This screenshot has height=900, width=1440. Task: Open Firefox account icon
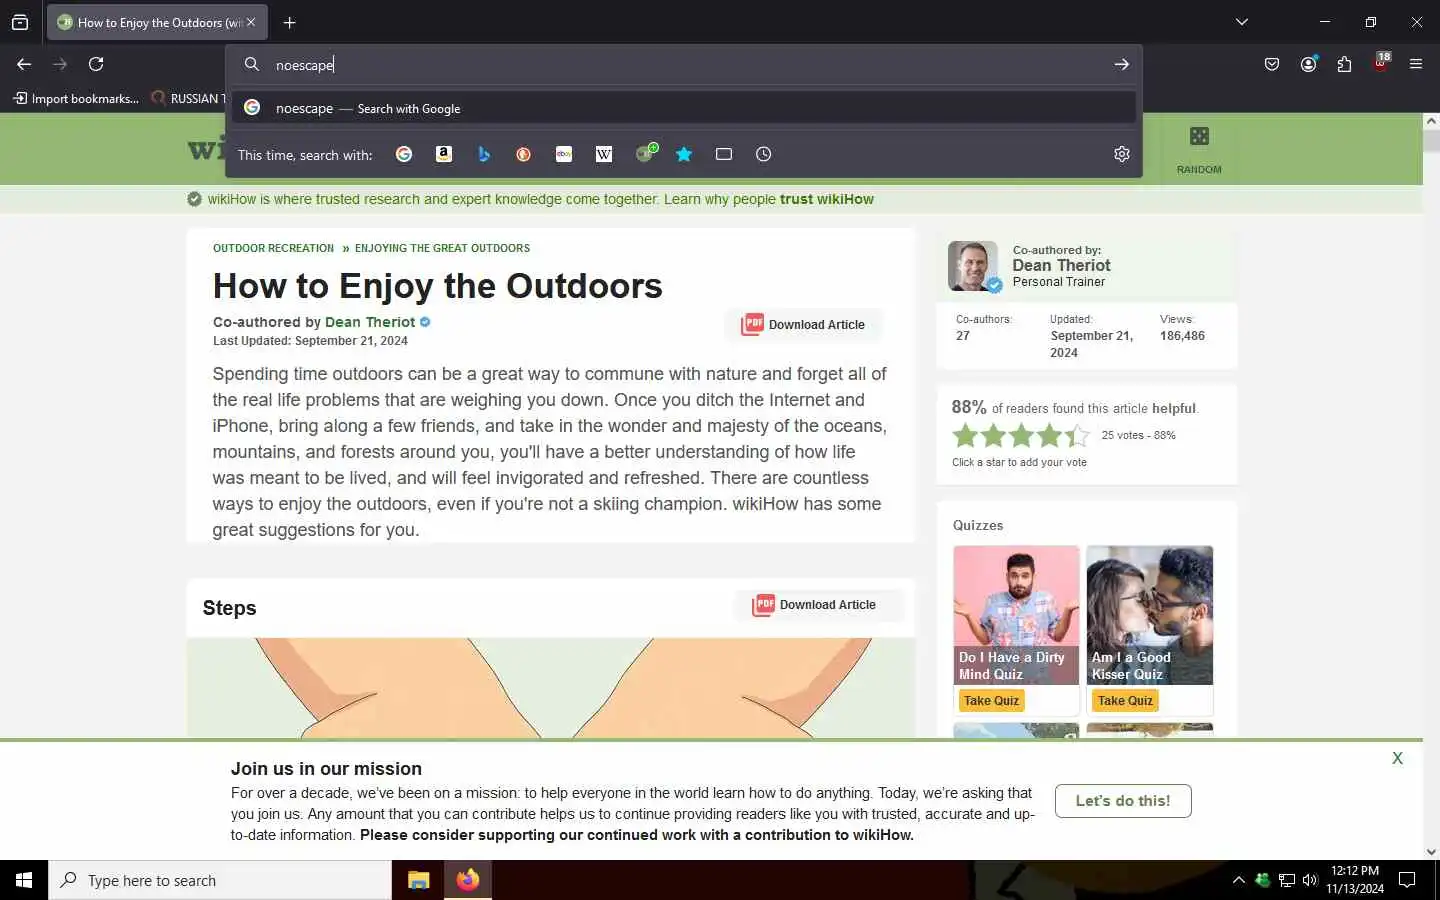tap(1308, 64)
